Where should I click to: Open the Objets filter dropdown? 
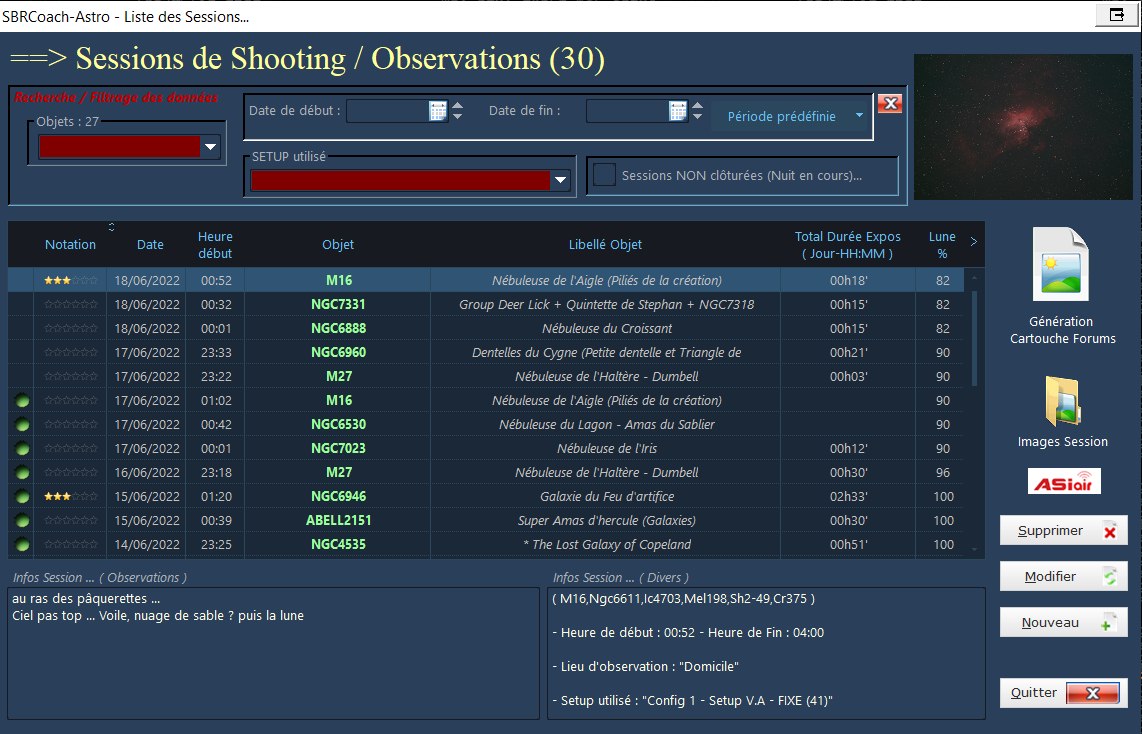click(x=210, y=146)
